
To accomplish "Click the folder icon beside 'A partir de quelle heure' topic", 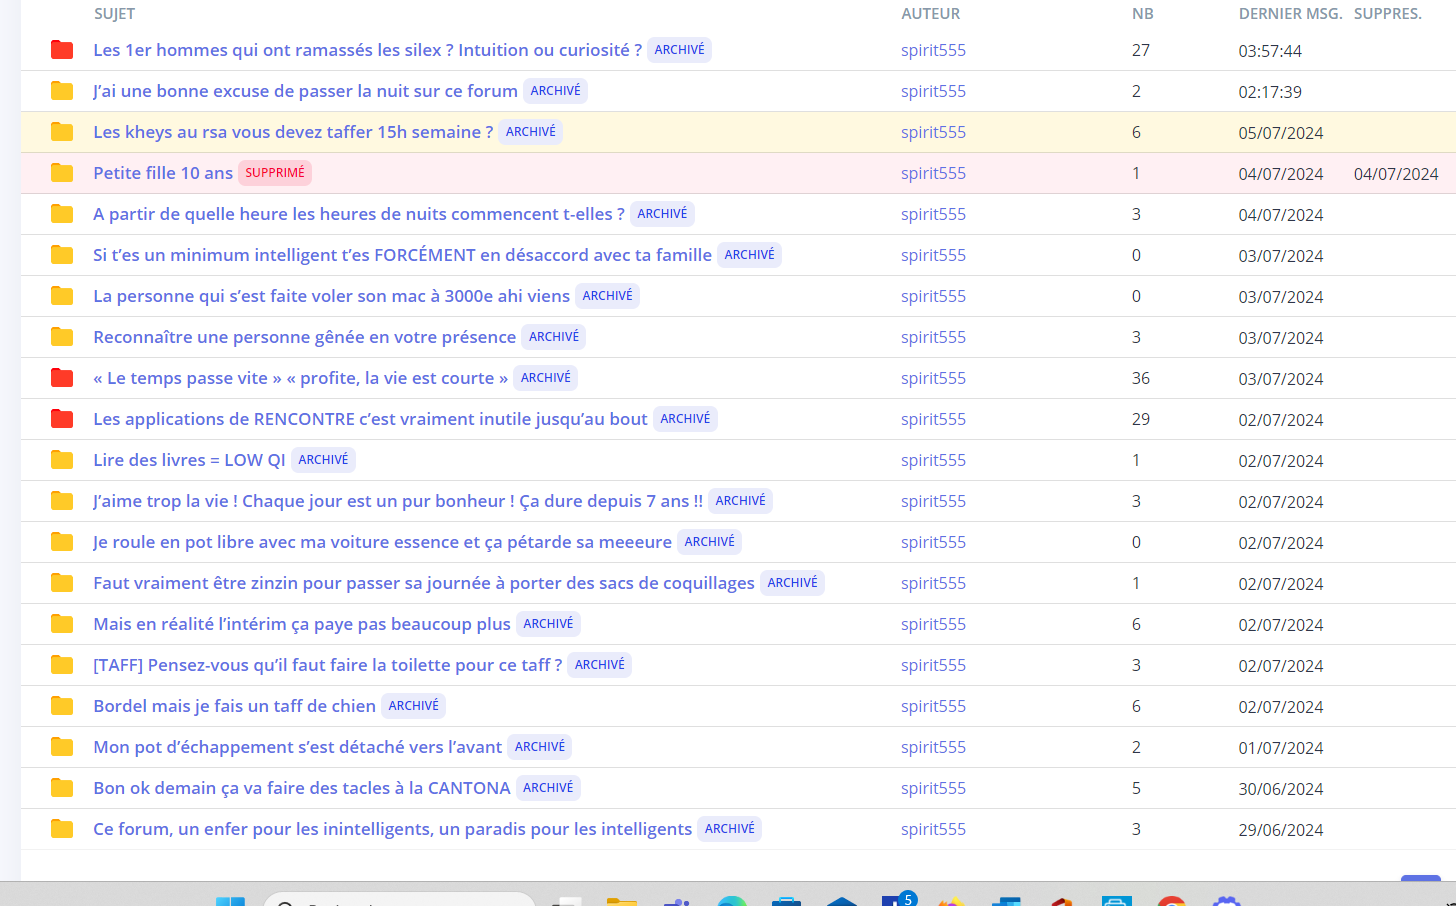I will pos(62,214).
